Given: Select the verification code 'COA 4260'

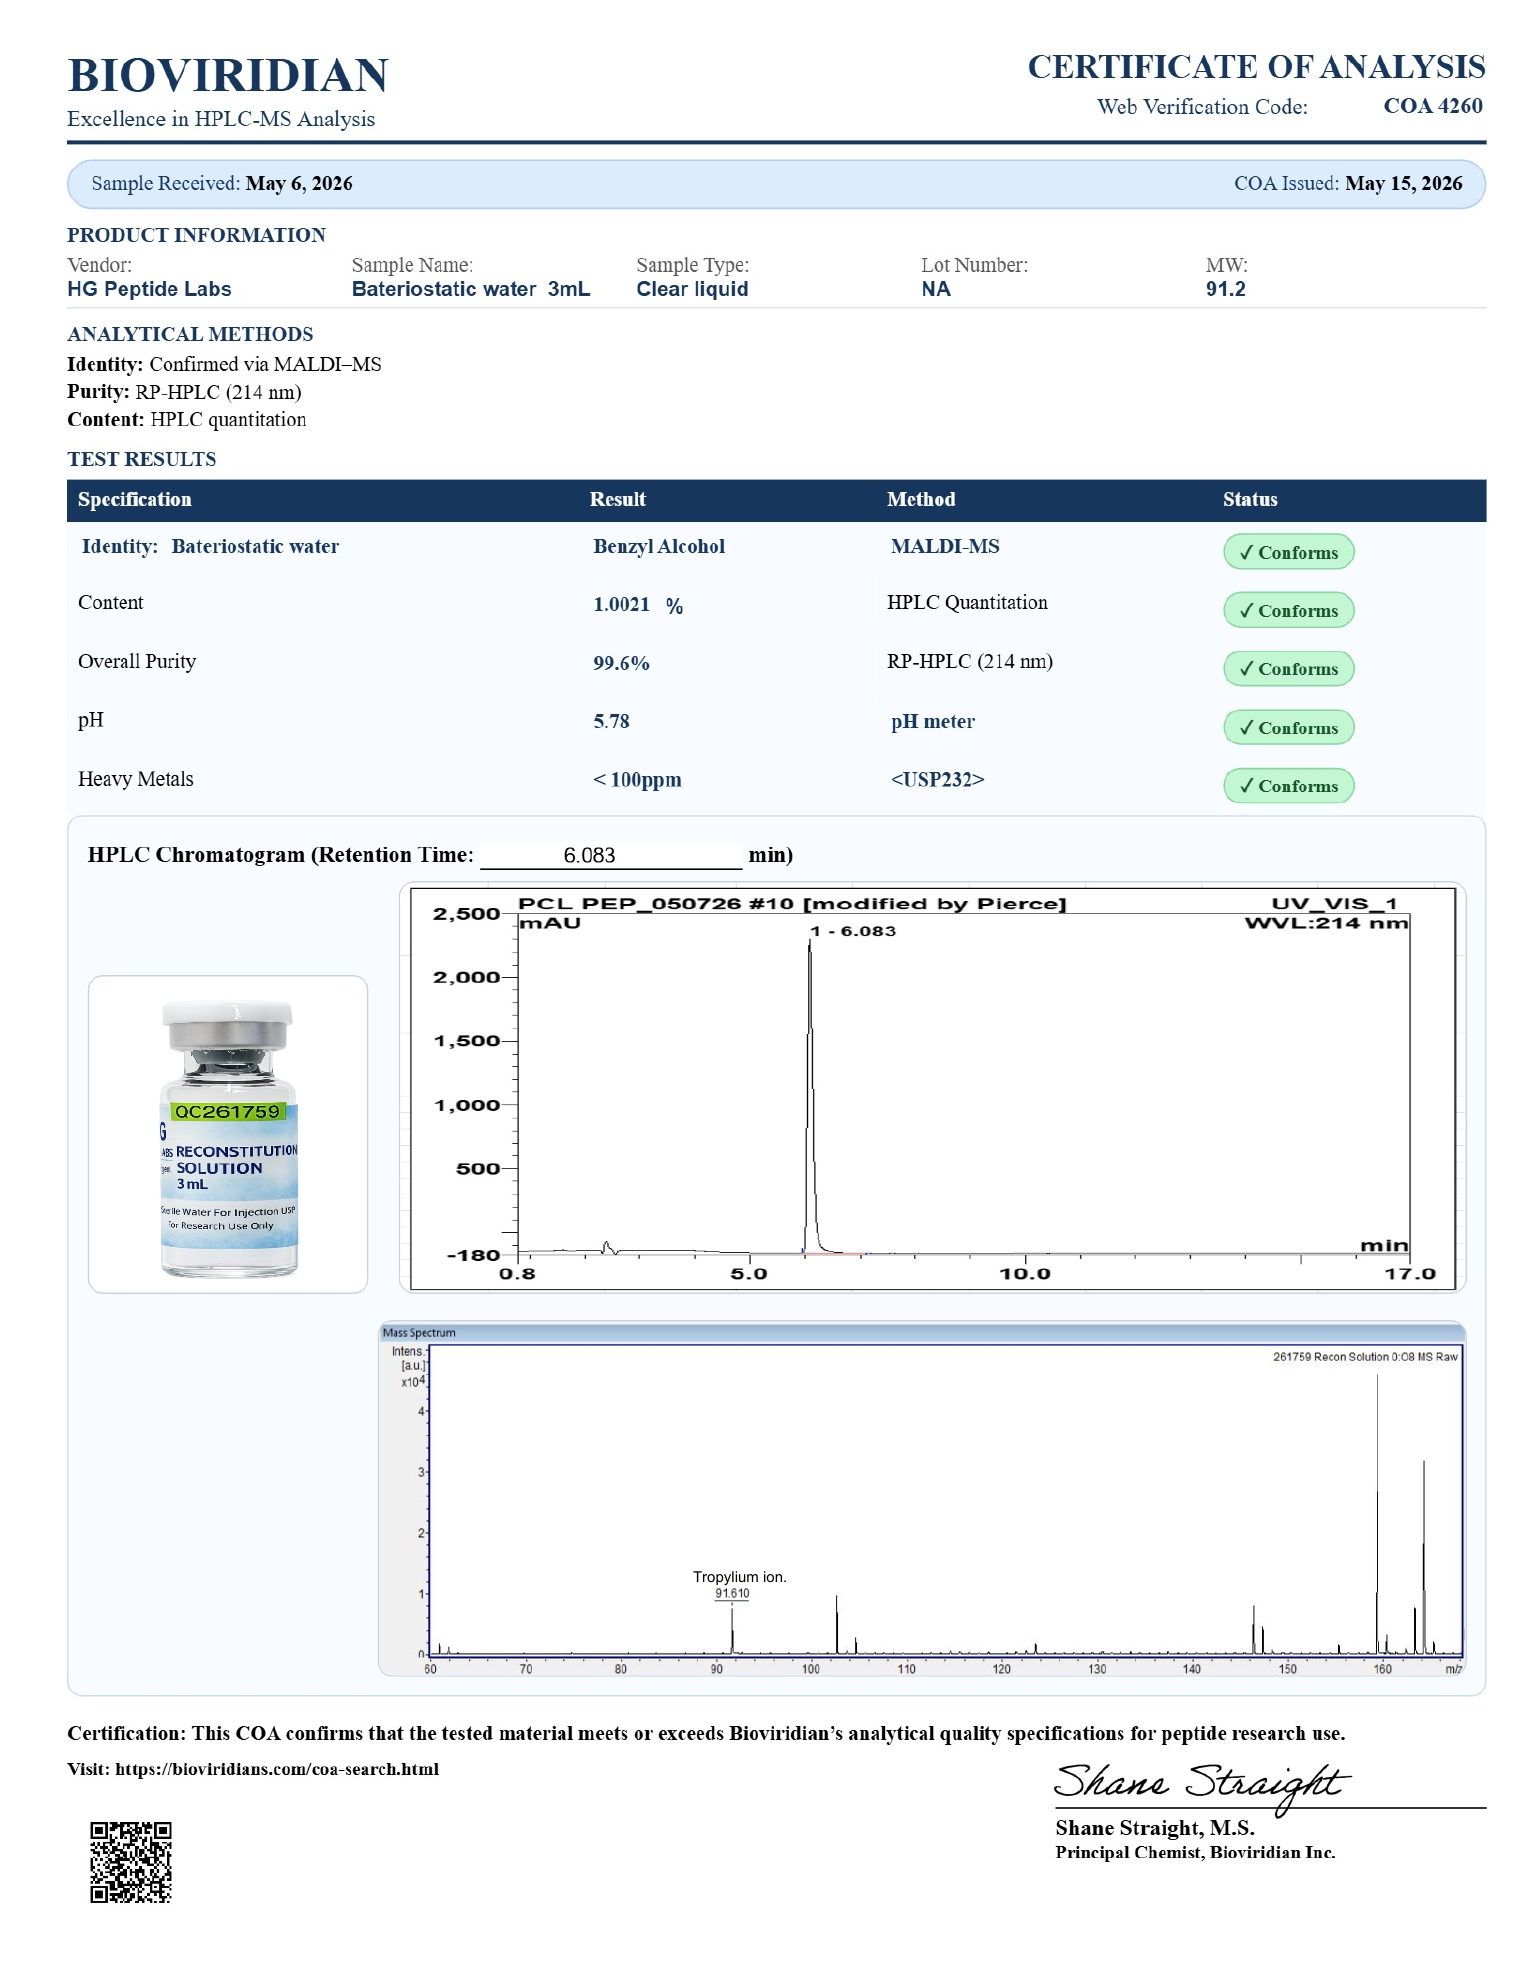Looking at the screenshot, I should (x=1433, y=106).
